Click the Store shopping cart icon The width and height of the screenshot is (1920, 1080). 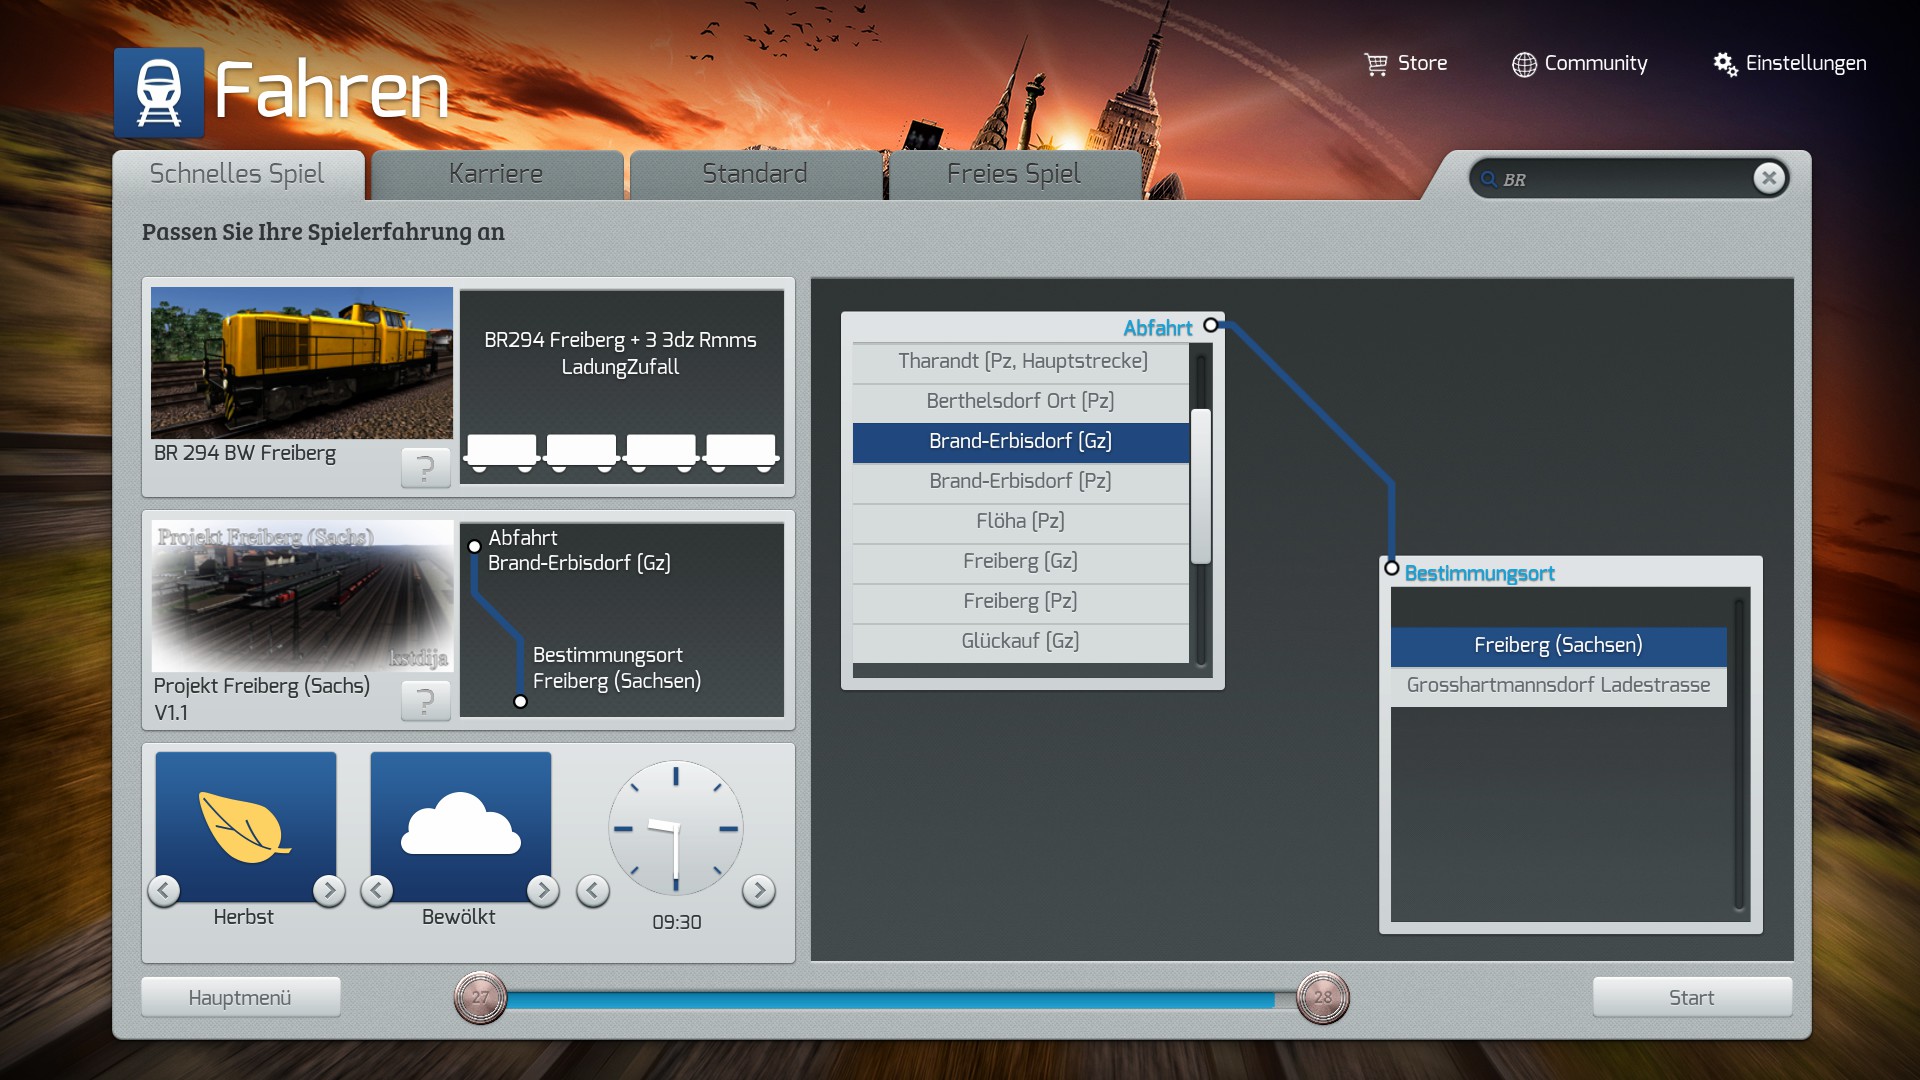tap(1376, 64)
